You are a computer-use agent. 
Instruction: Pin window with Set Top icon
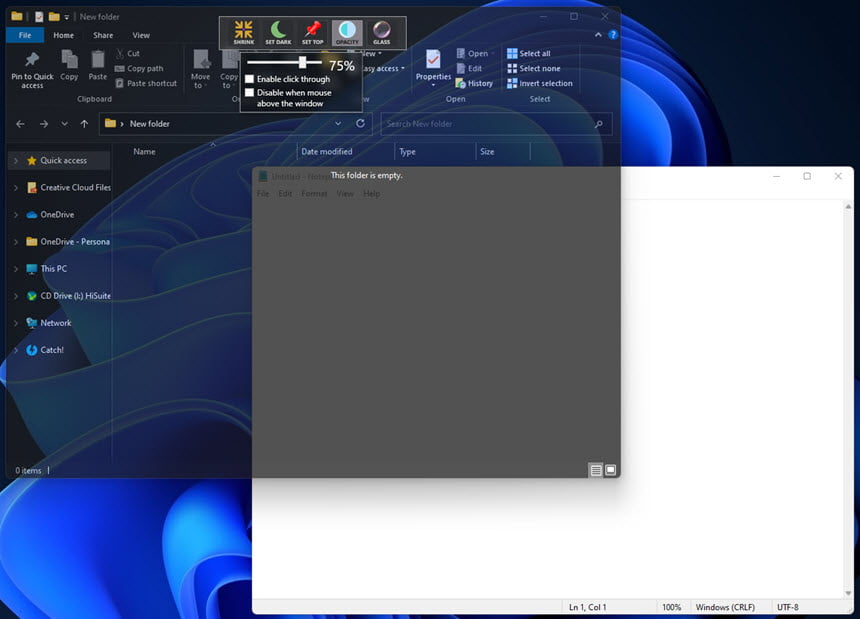313,32
